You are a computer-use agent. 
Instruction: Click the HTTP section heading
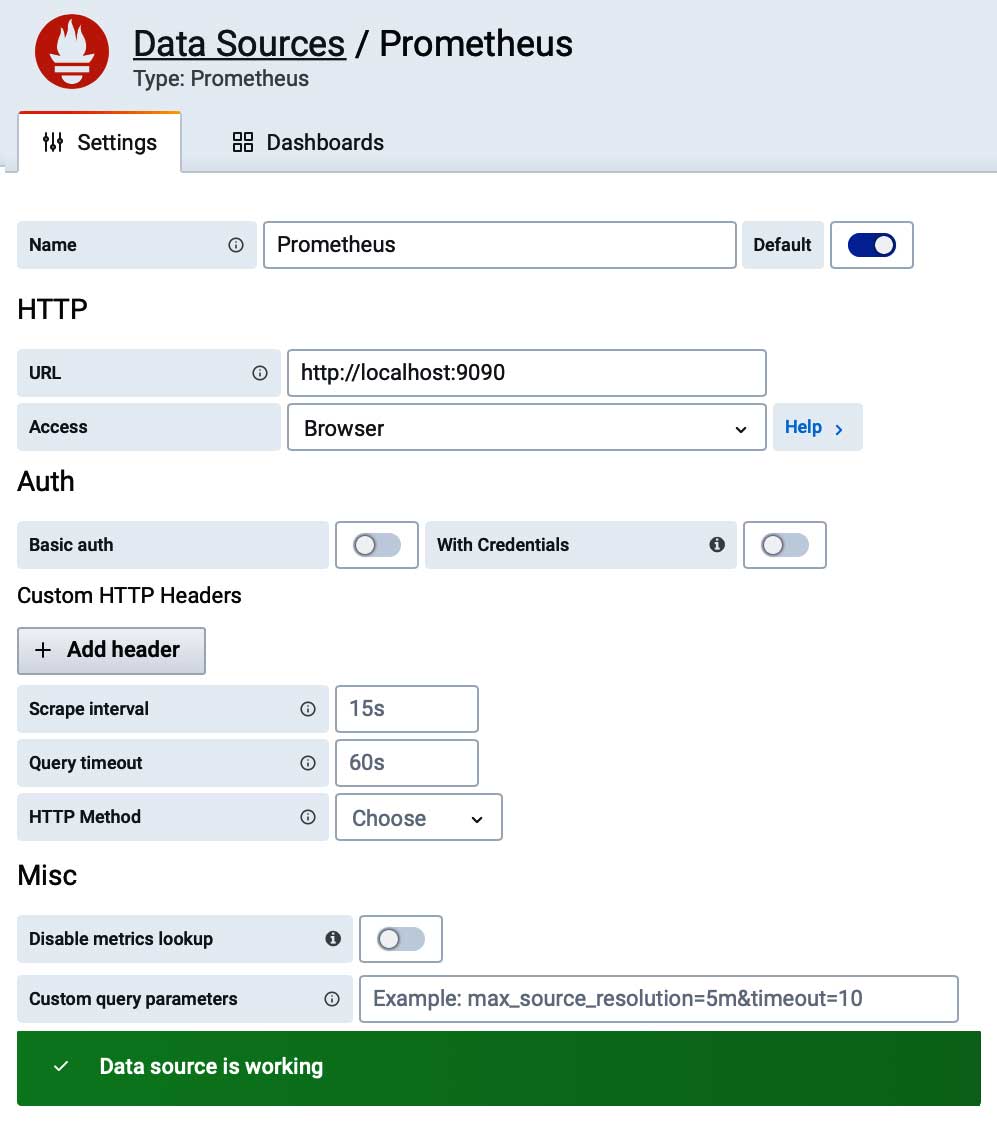tap(52, 309)
